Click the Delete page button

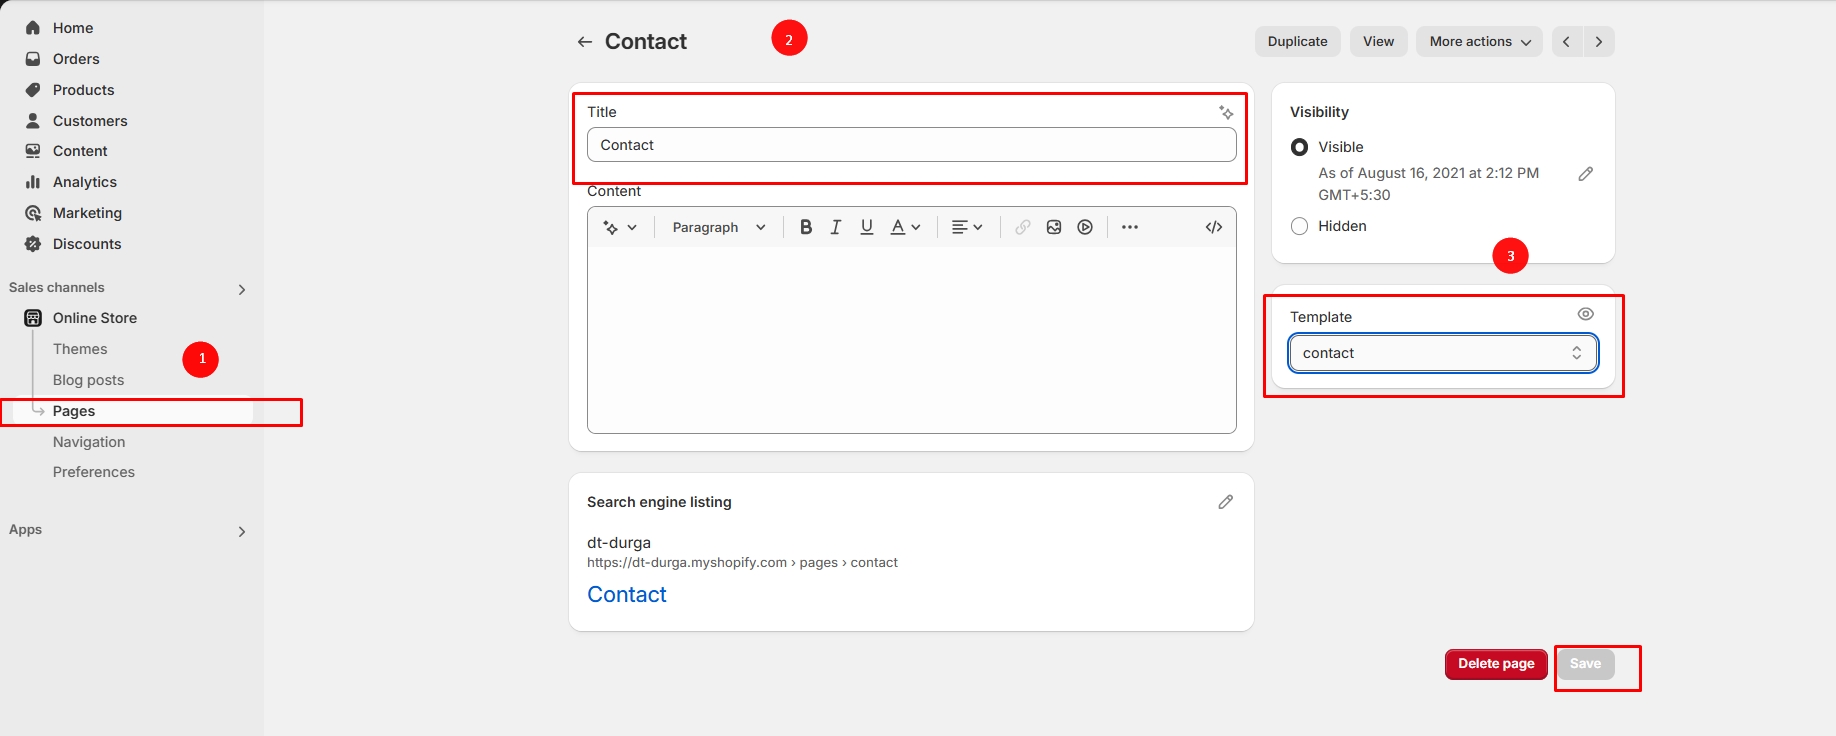[x=1495, y=664]
